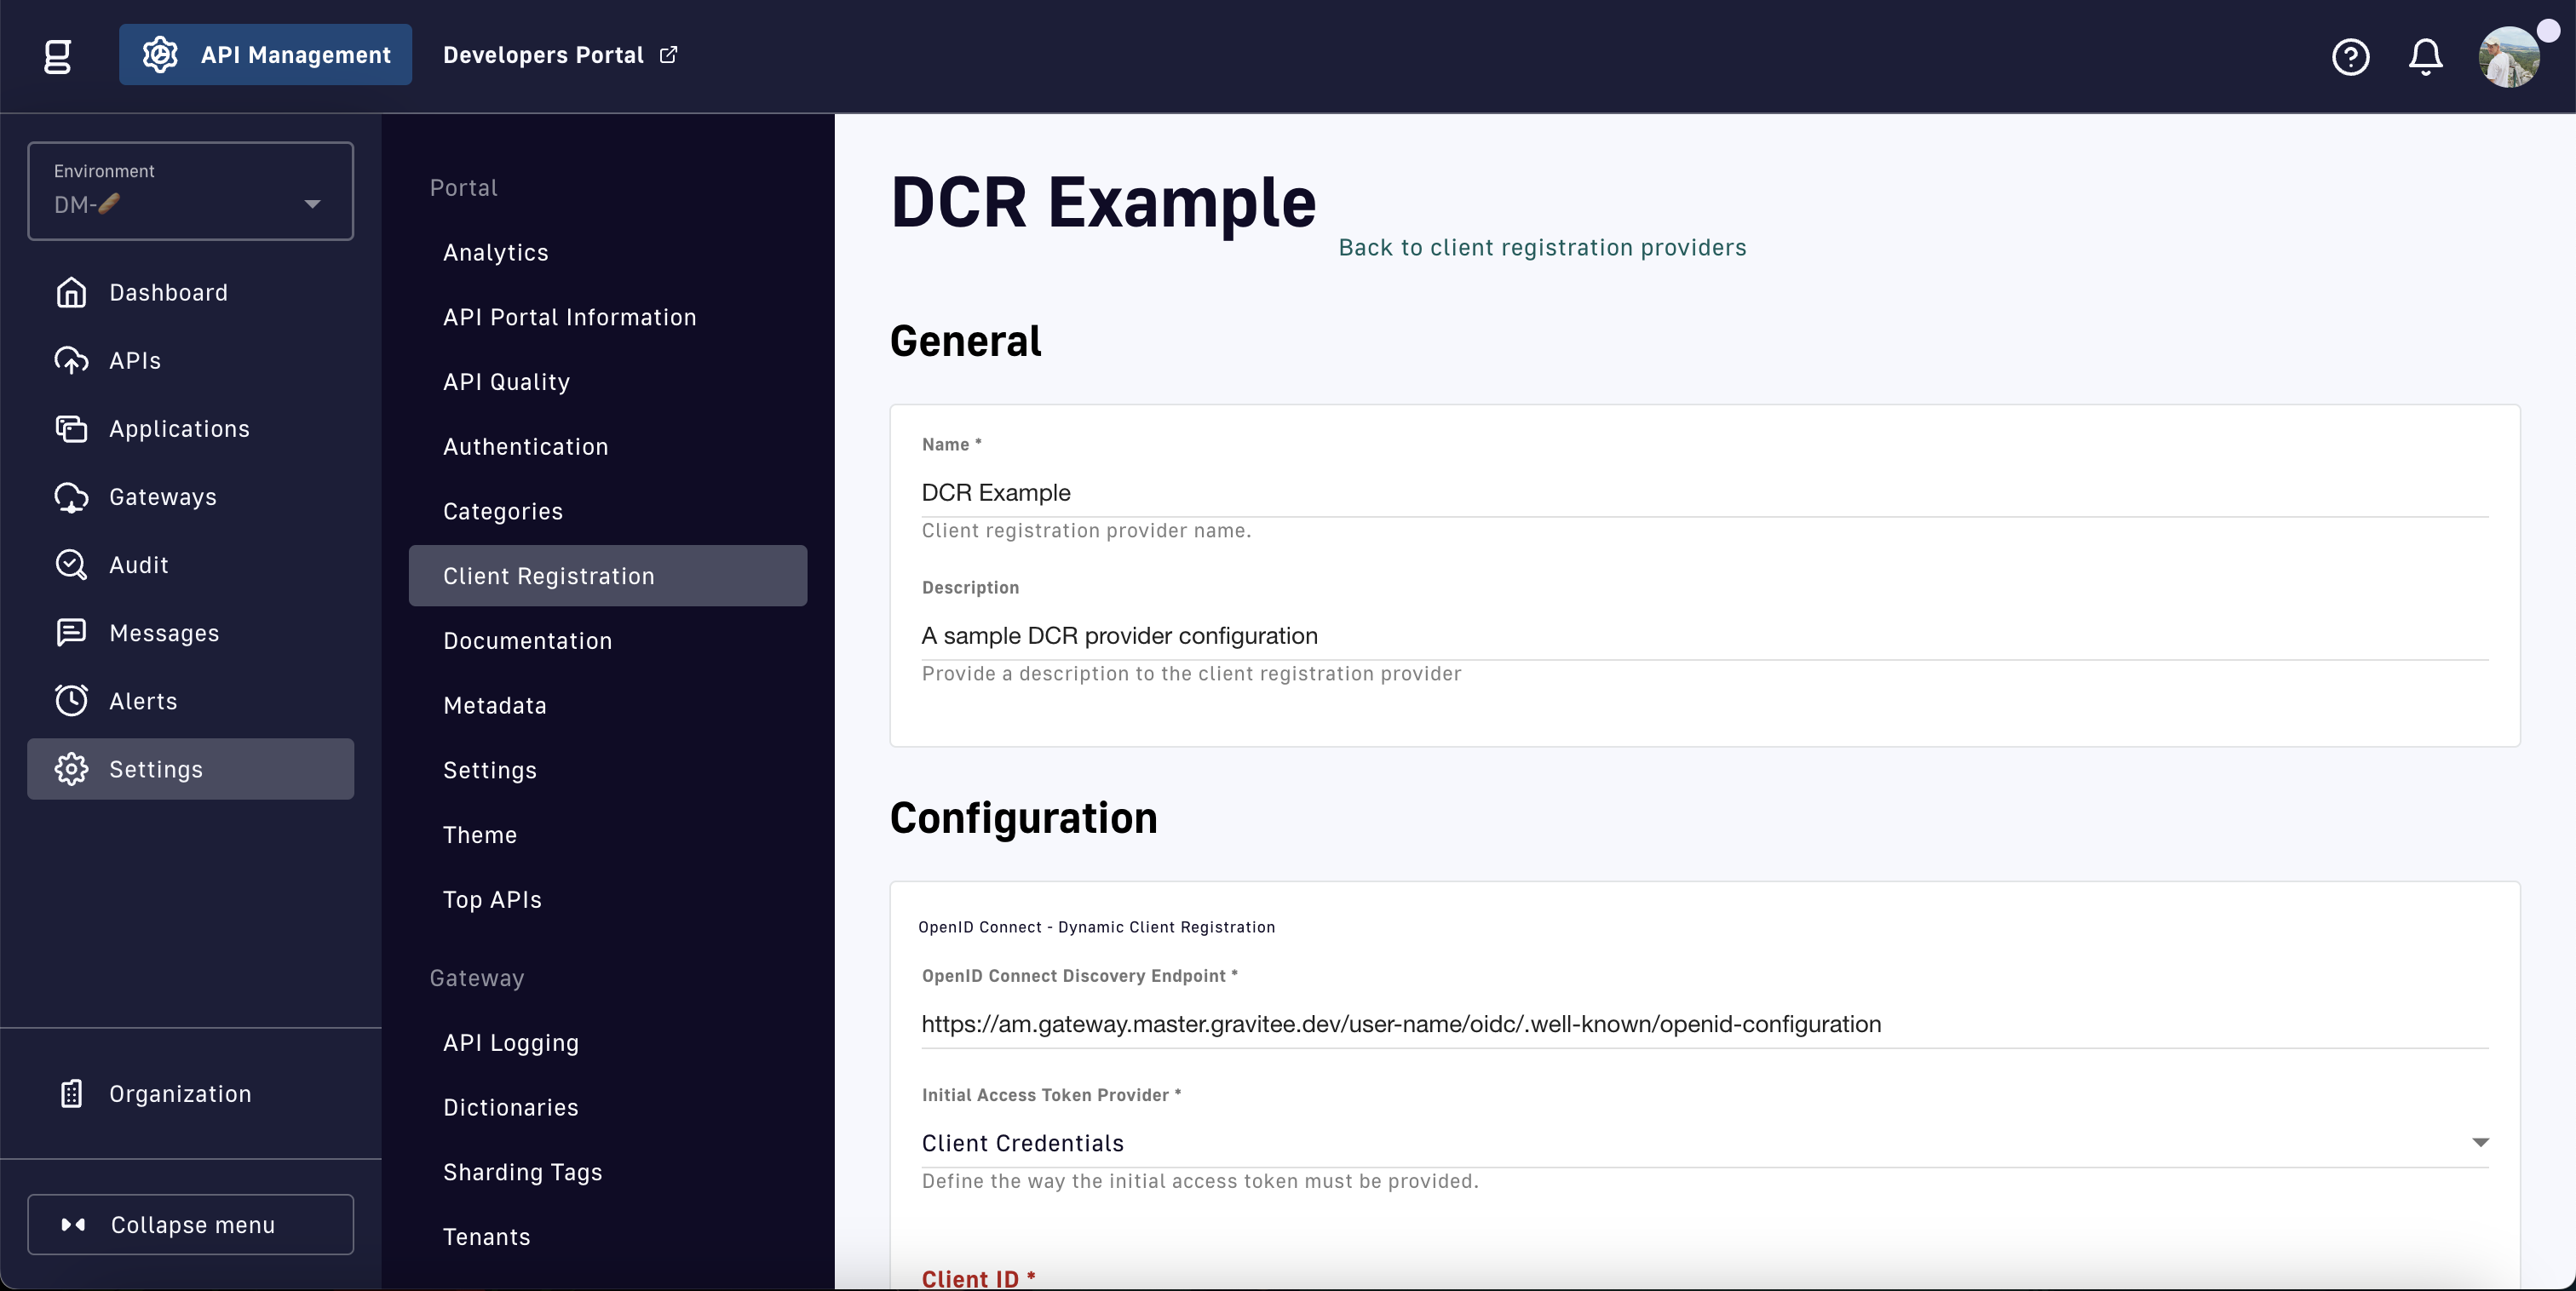The height and width of the screenshot is (1291, 2576).
Task: Select API Logging in Gateway section
Action: 510,1043
